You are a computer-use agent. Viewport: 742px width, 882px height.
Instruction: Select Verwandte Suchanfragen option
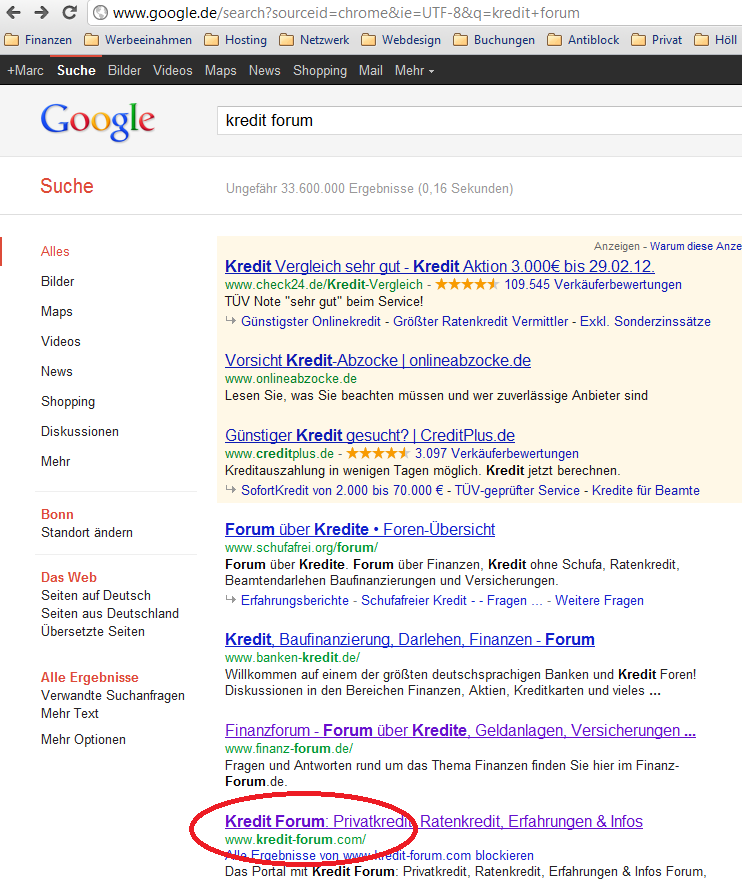click(x=113, y=695)
